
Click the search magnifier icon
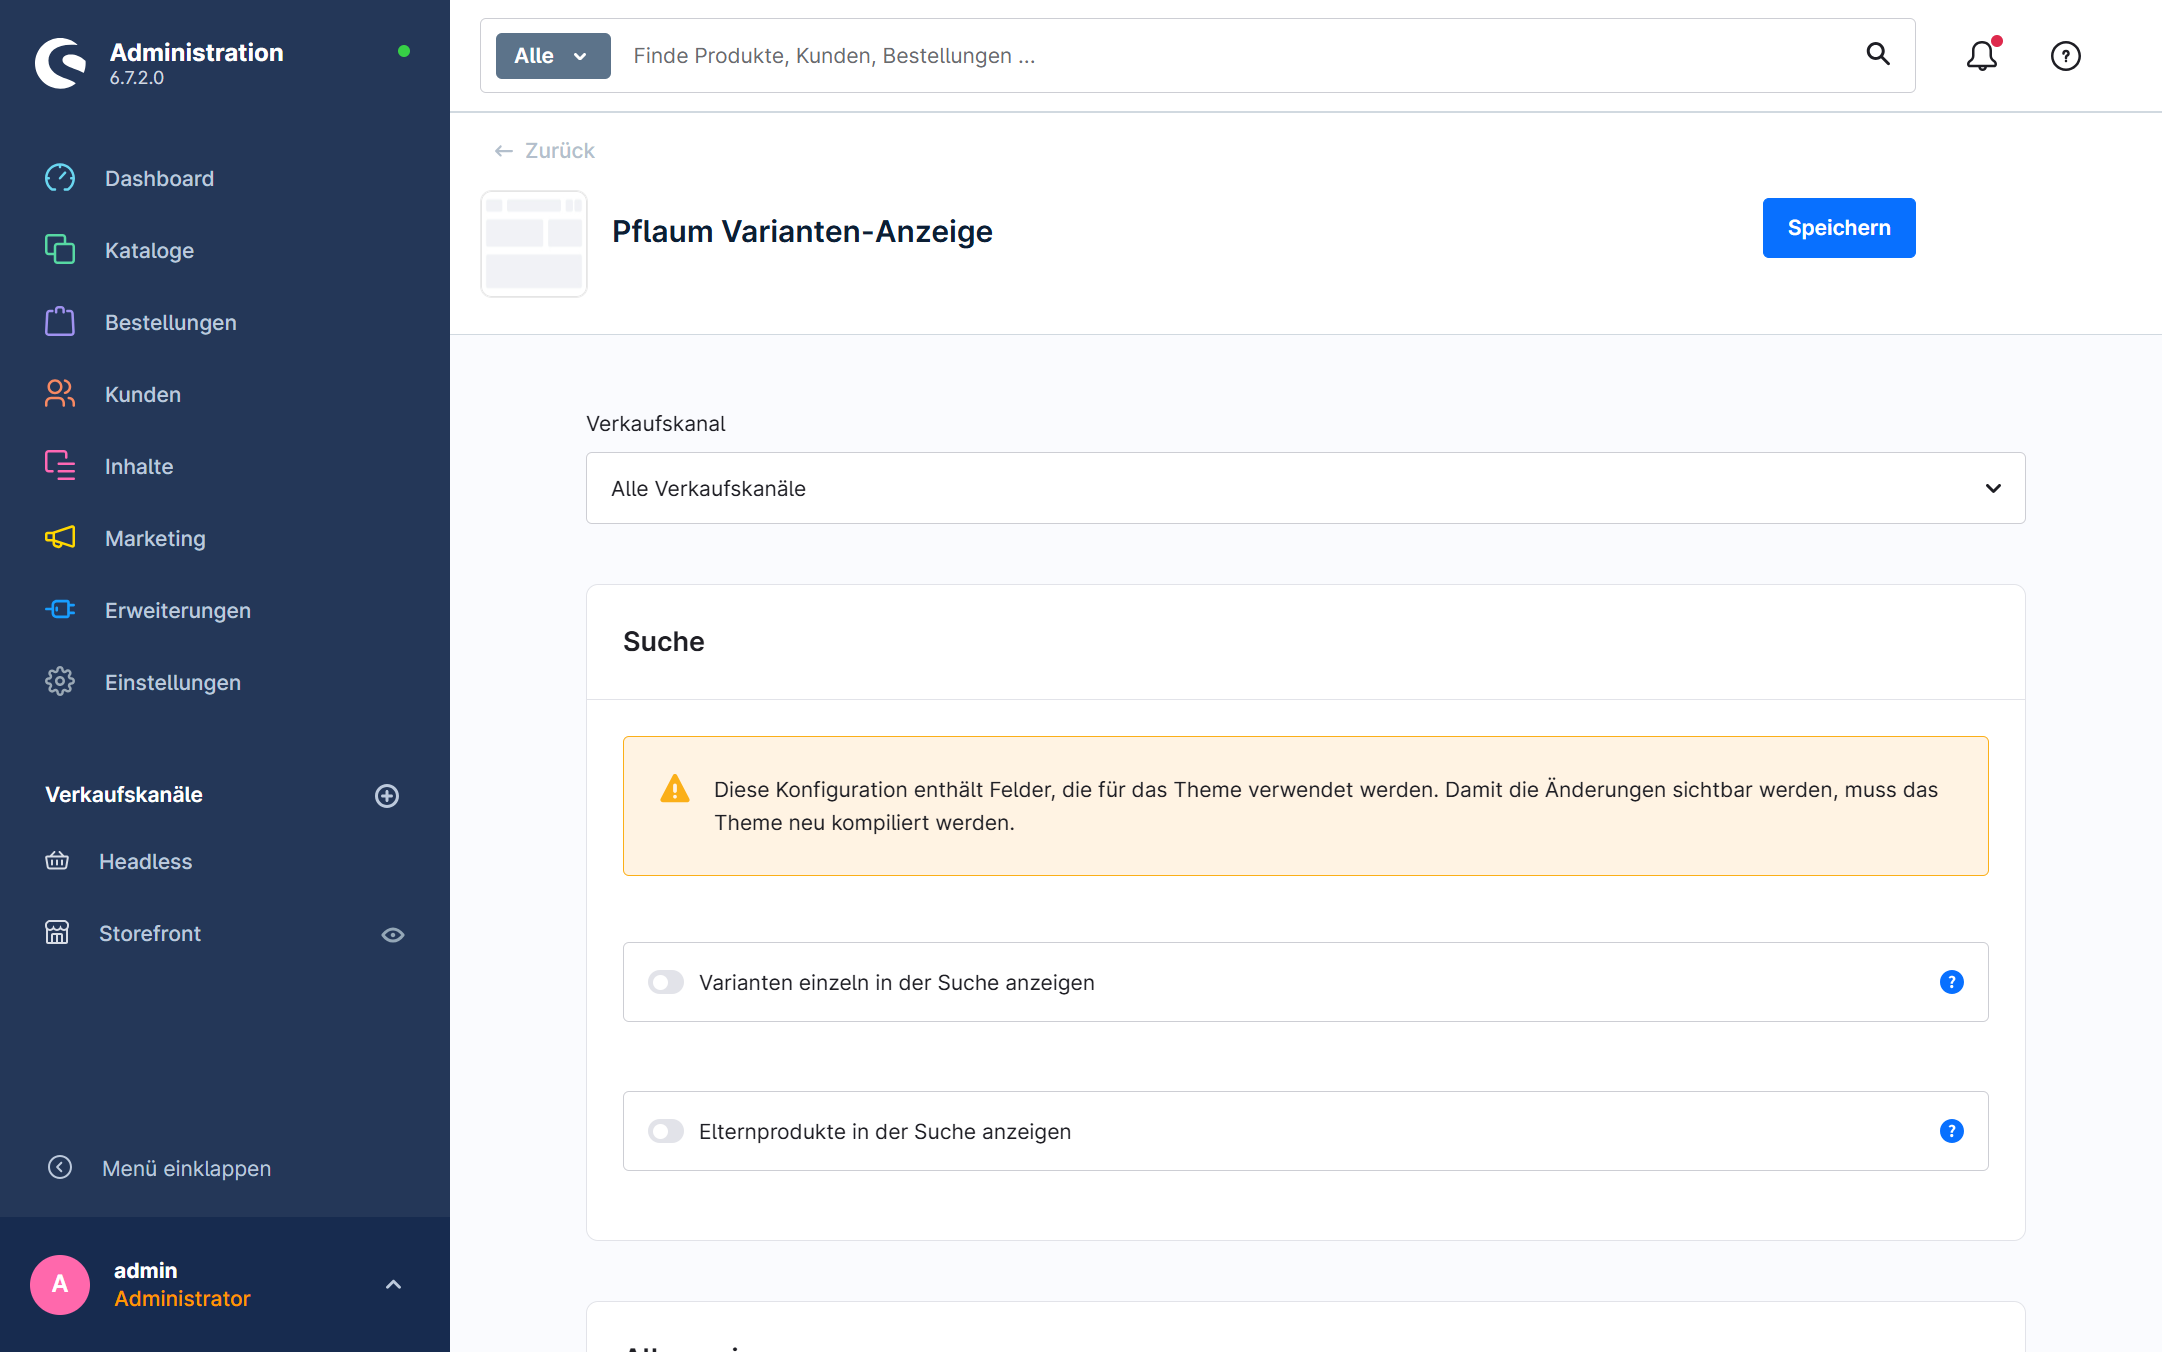(x=1878, y=54)
